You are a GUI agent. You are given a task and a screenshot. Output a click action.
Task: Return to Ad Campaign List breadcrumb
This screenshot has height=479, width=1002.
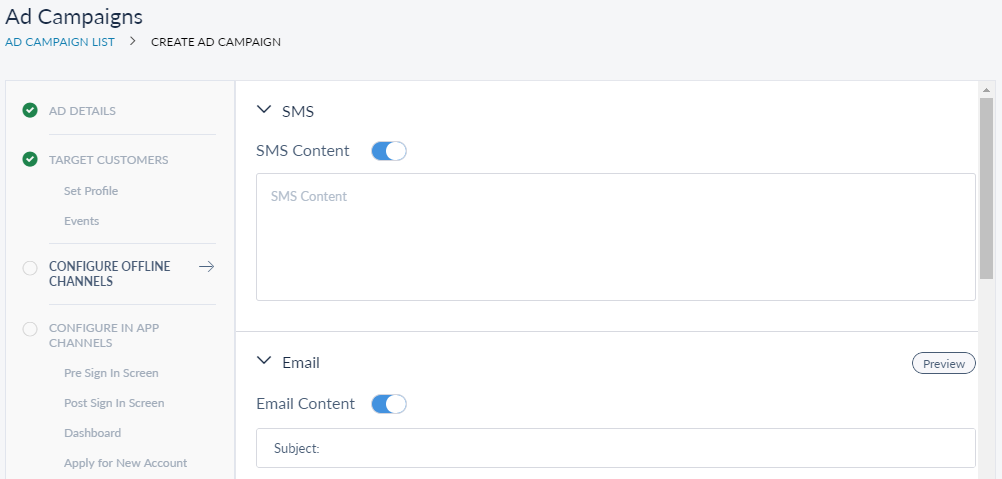60,42
